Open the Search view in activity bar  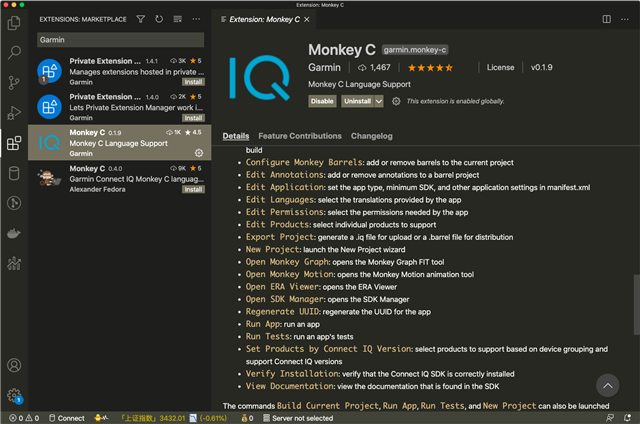click(14, 53)
